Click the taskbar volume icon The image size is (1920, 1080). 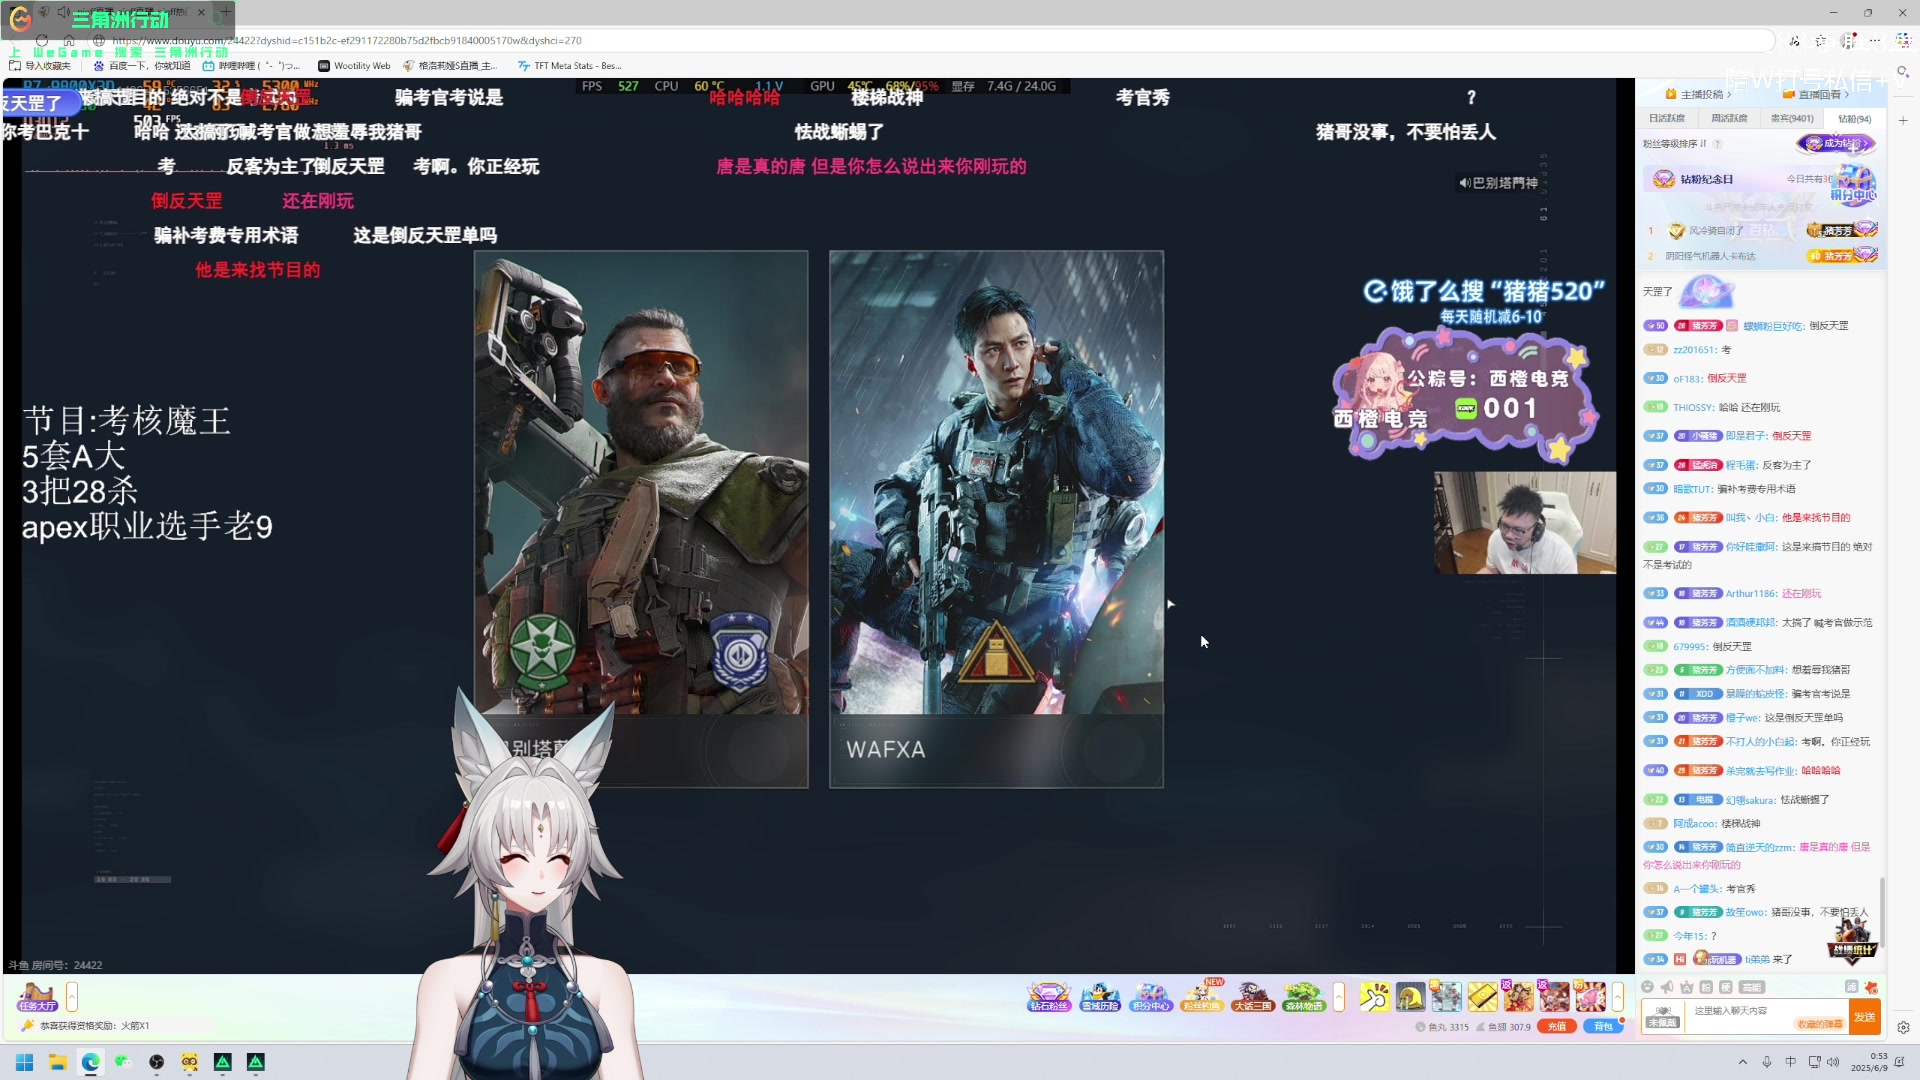pos(1833,1062)
